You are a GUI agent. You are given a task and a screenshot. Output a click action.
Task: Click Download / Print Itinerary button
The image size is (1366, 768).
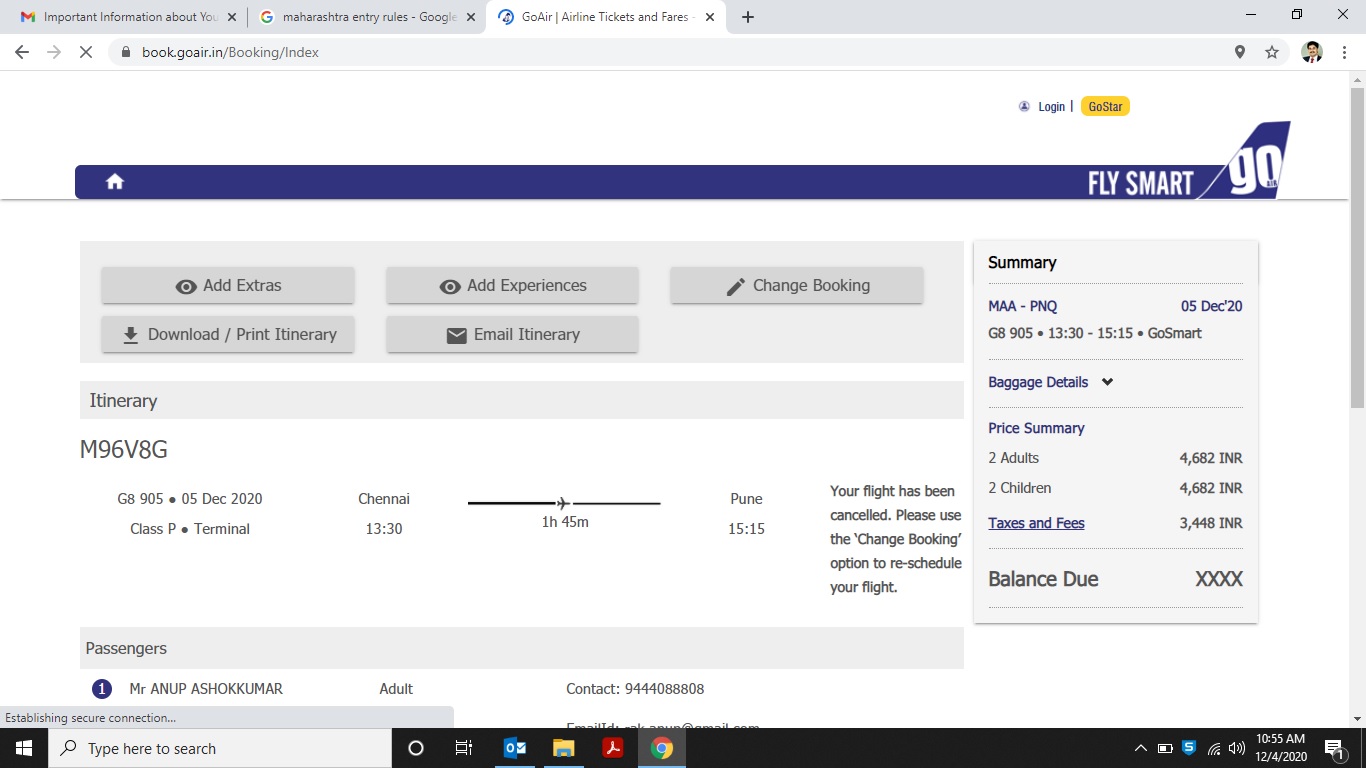228,335
